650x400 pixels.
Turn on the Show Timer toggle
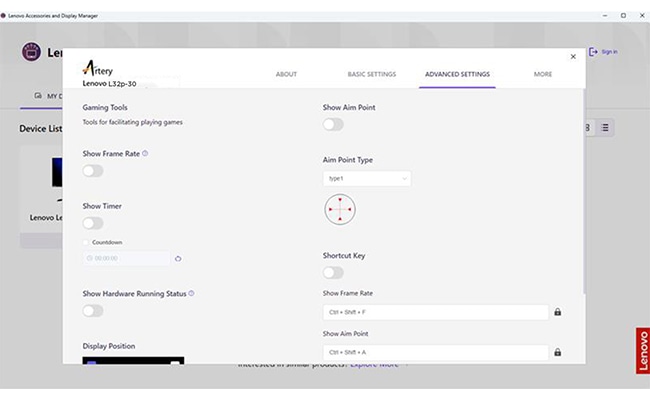coord(93,223)
